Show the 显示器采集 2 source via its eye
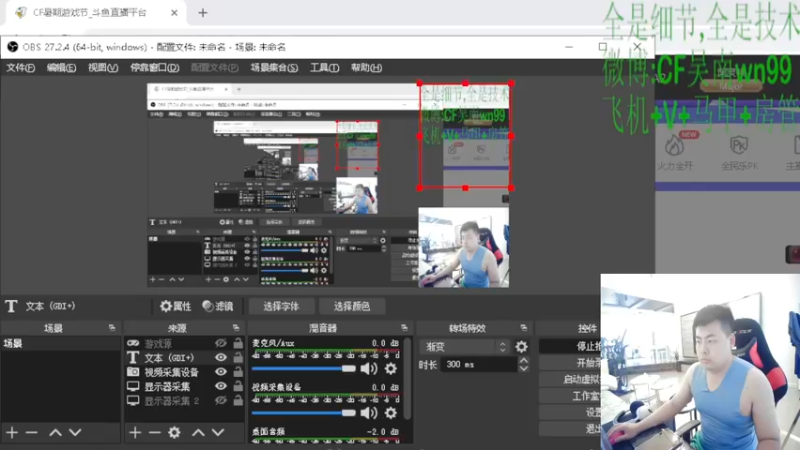 point(220,401)
